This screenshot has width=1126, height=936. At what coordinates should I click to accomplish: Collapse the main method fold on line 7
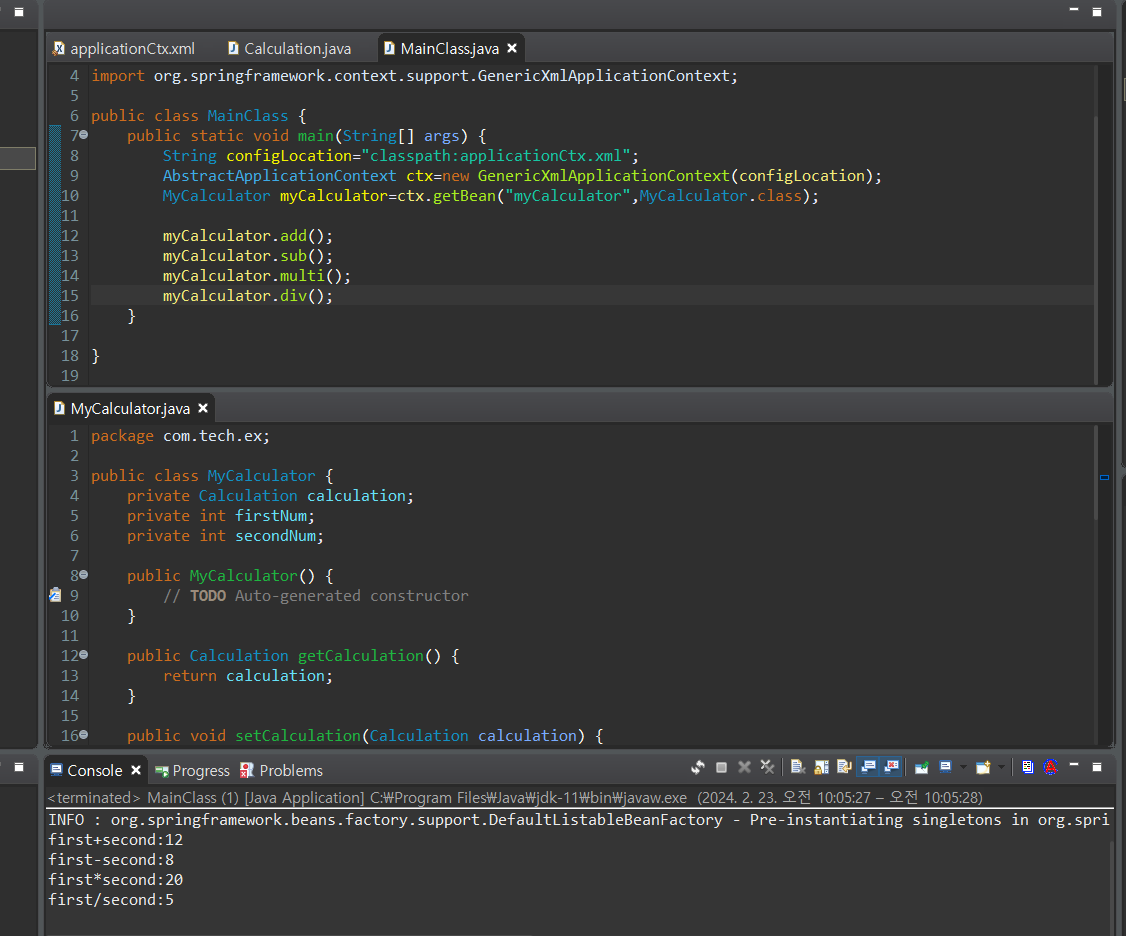click(83, 135)
